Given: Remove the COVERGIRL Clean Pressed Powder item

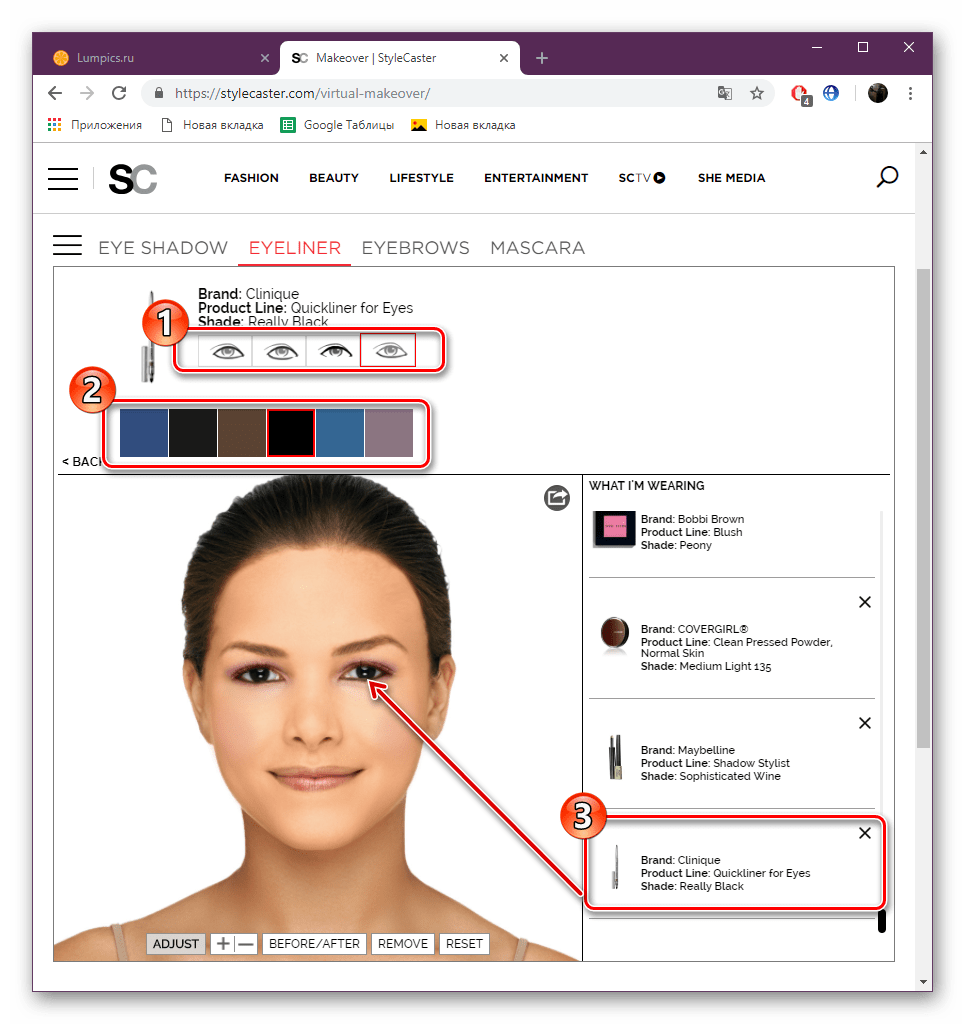Looking at the screenshot, I should point(864,602).
